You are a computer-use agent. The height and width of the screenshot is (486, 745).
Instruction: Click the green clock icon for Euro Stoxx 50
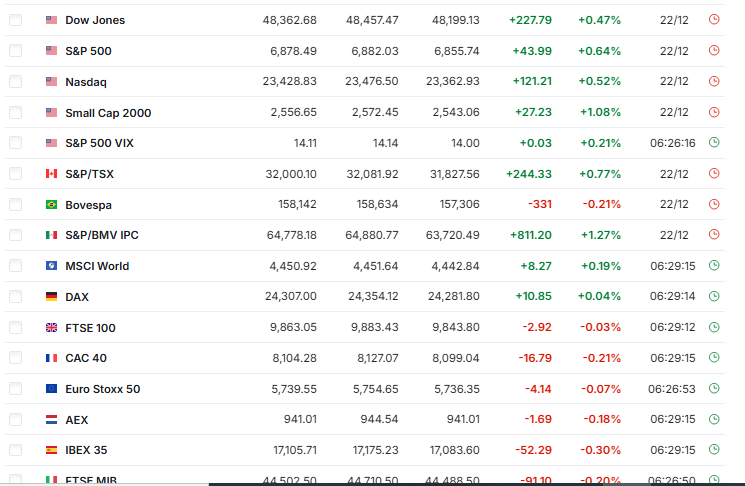(714, 388)
